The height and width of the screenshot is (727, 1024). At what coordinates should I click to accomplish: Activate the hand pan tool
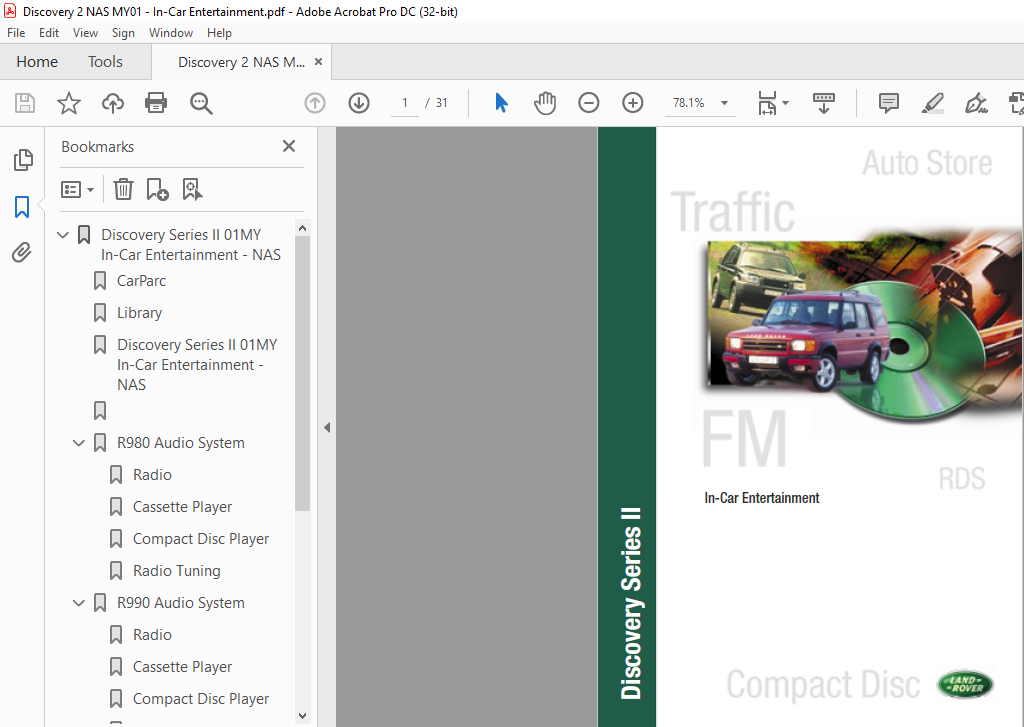[x=545, y=103]
